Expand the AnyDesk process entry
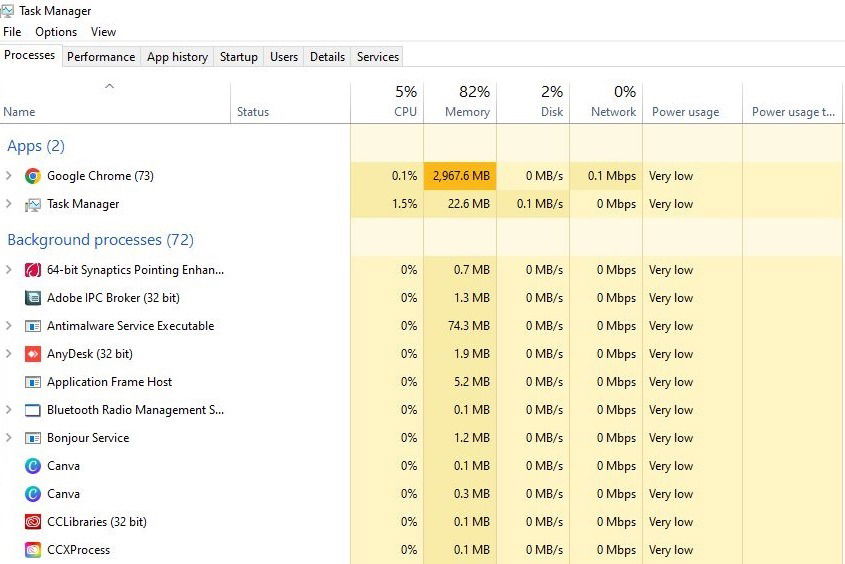Viewport: 845px width, 564px height. [x=9, y=353]
